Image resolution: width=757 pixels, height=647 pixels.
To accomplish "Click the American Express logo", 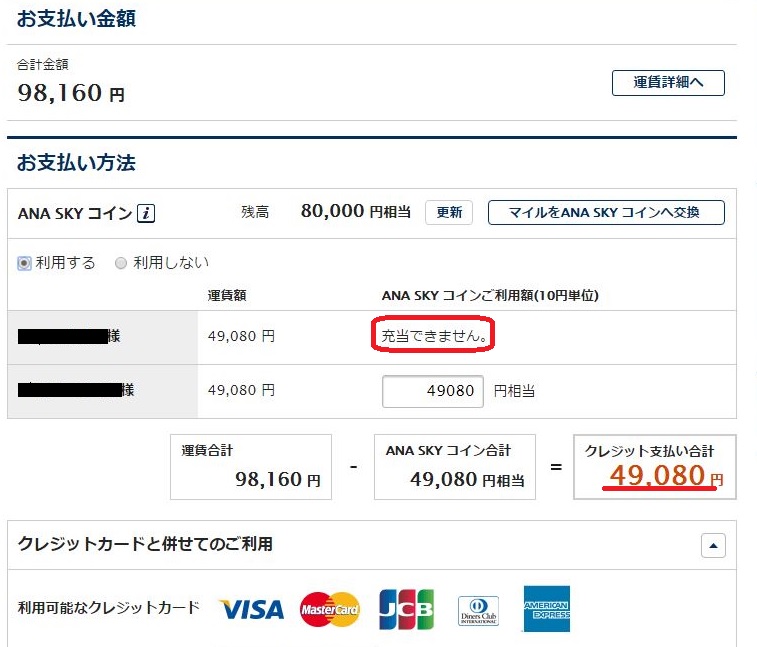I will tap(547, 609).
